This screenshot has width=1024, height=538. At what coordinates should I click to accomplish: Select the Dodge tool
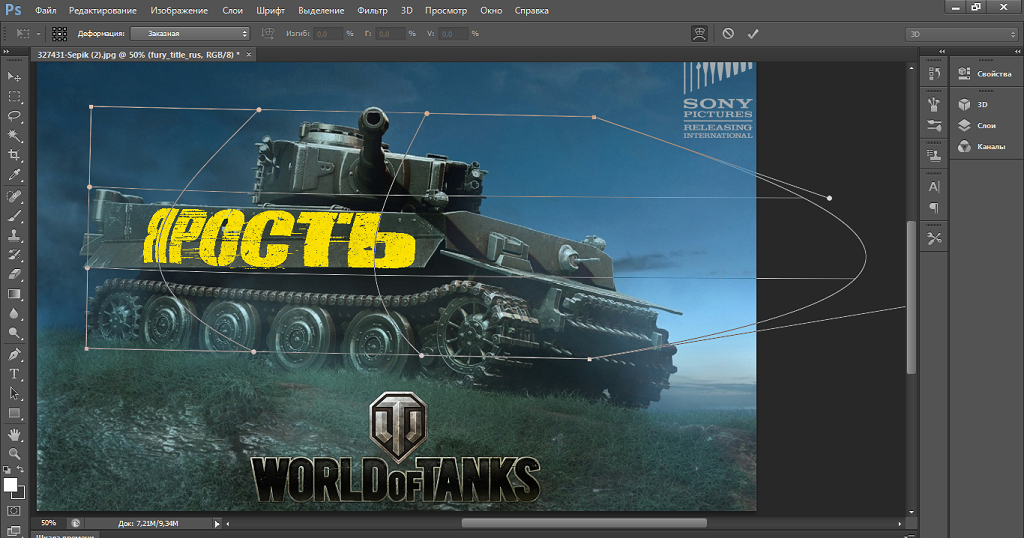[x=14, y=333]
